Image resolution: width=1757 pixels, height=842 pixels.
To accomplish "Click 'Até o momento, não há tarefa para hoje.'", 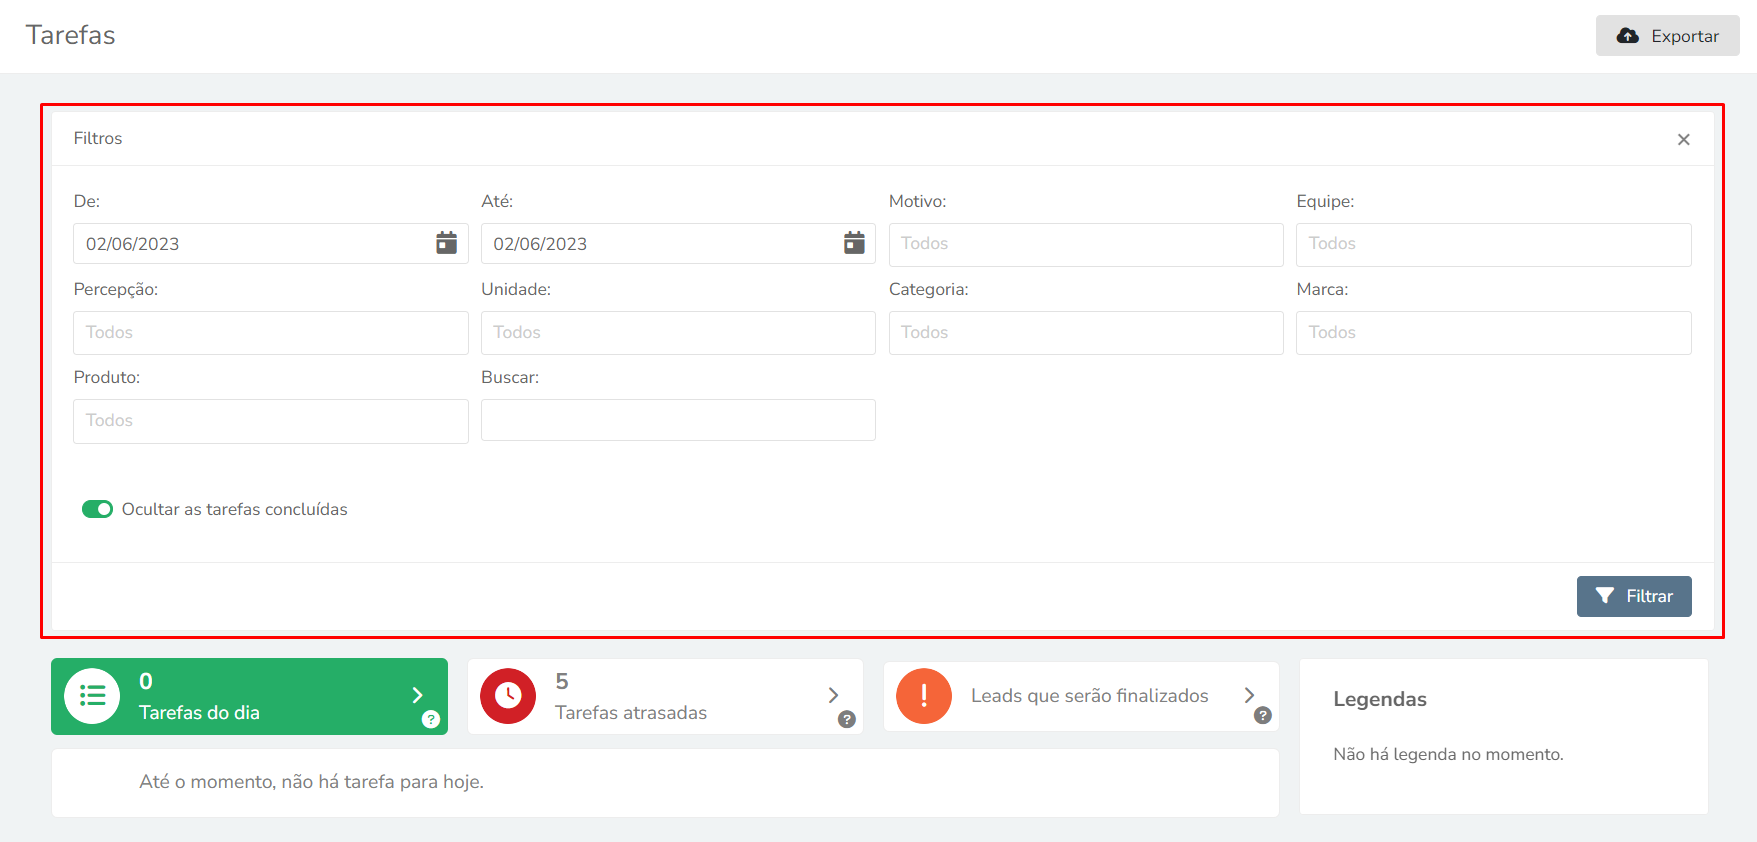I will [x=311, y=782].
